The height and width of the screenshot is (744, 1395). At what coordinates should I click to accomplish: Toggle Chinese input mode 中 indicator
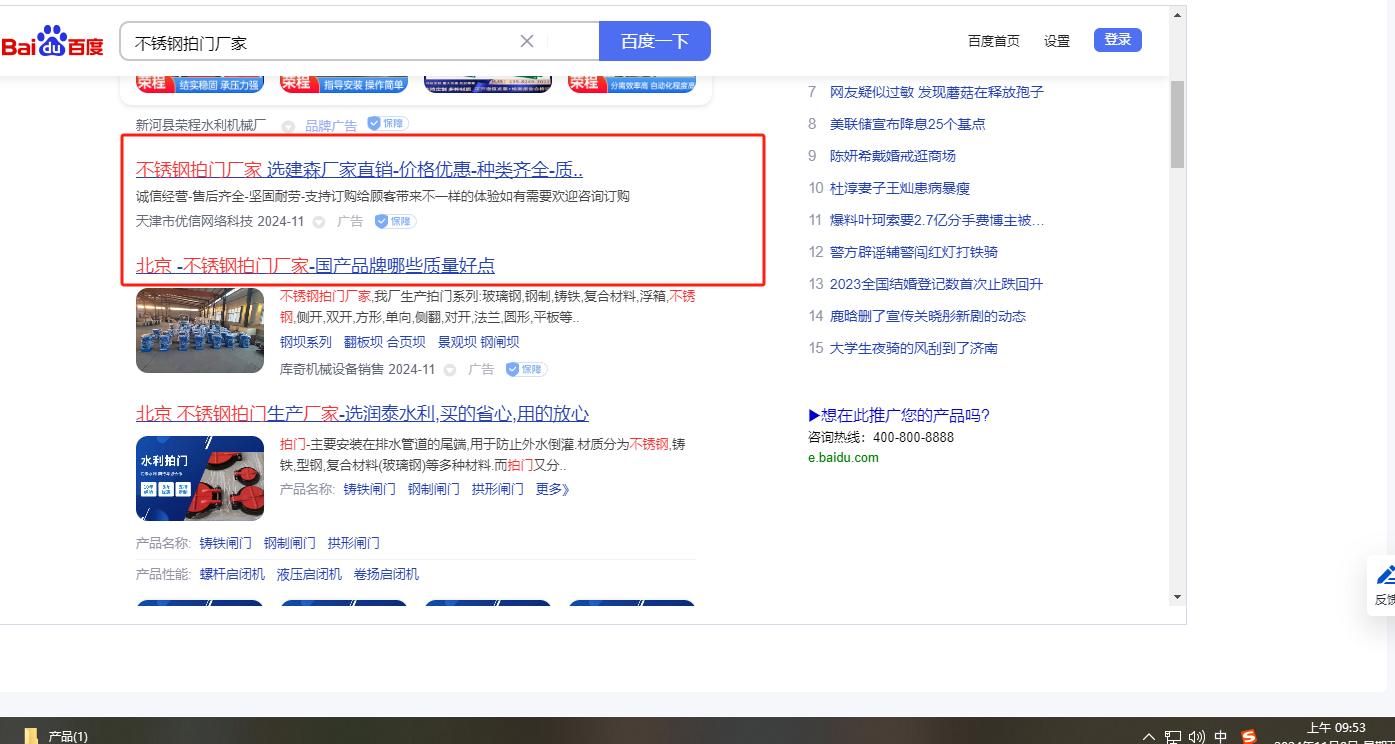click(1220, 737)
